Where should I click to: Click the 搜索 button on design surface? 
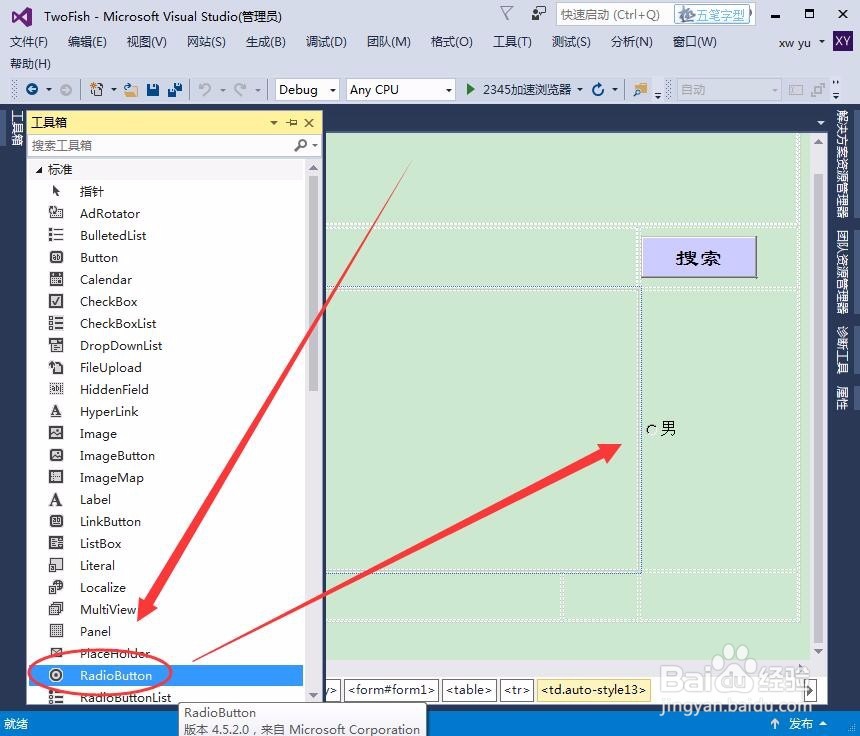click(699, 257)
